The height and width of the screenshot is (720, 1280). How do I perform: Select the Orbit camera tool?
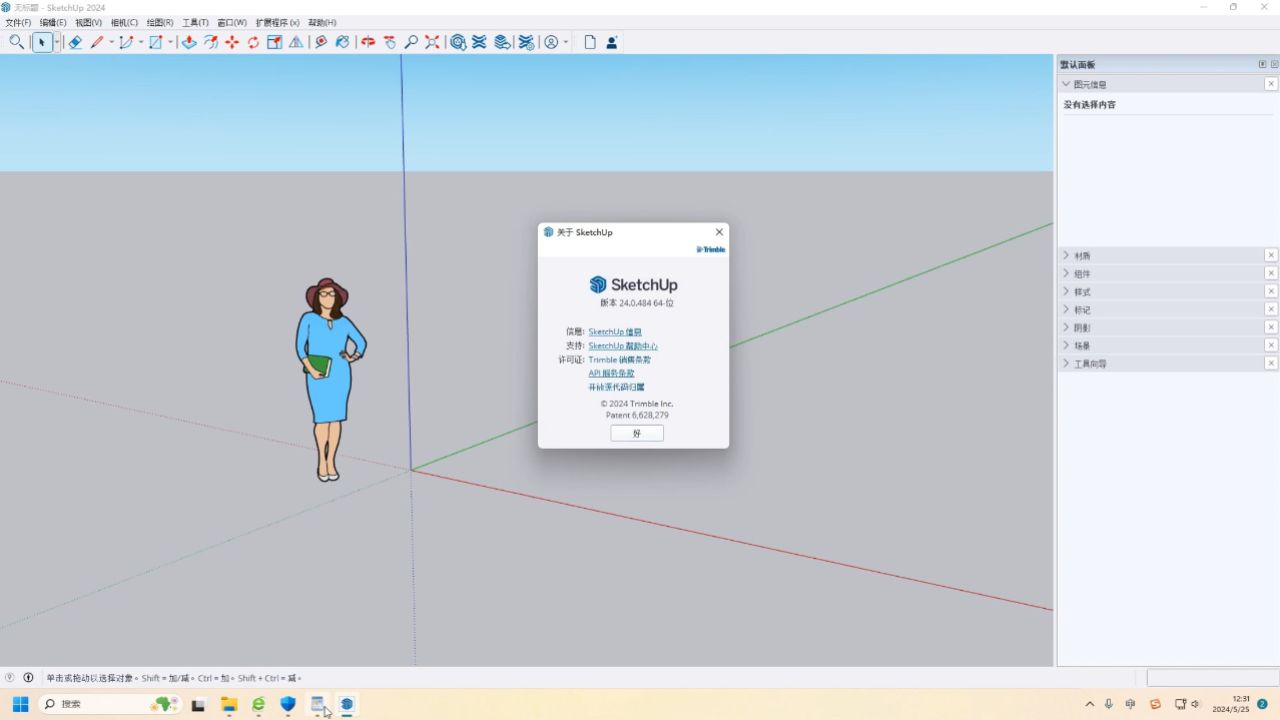pos(368,42)
